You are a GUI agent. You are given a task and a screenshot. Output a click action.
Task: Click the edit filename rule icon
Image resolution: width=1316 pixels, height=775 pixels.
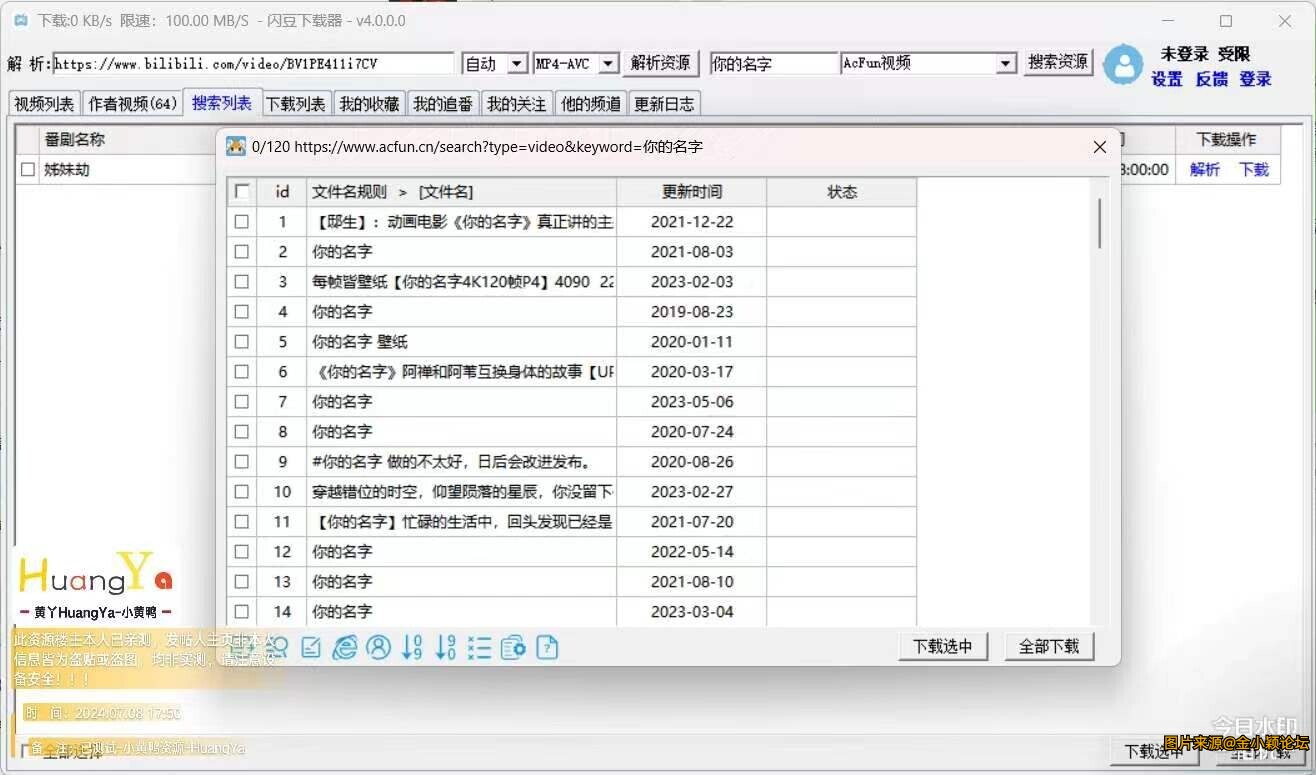311,648
